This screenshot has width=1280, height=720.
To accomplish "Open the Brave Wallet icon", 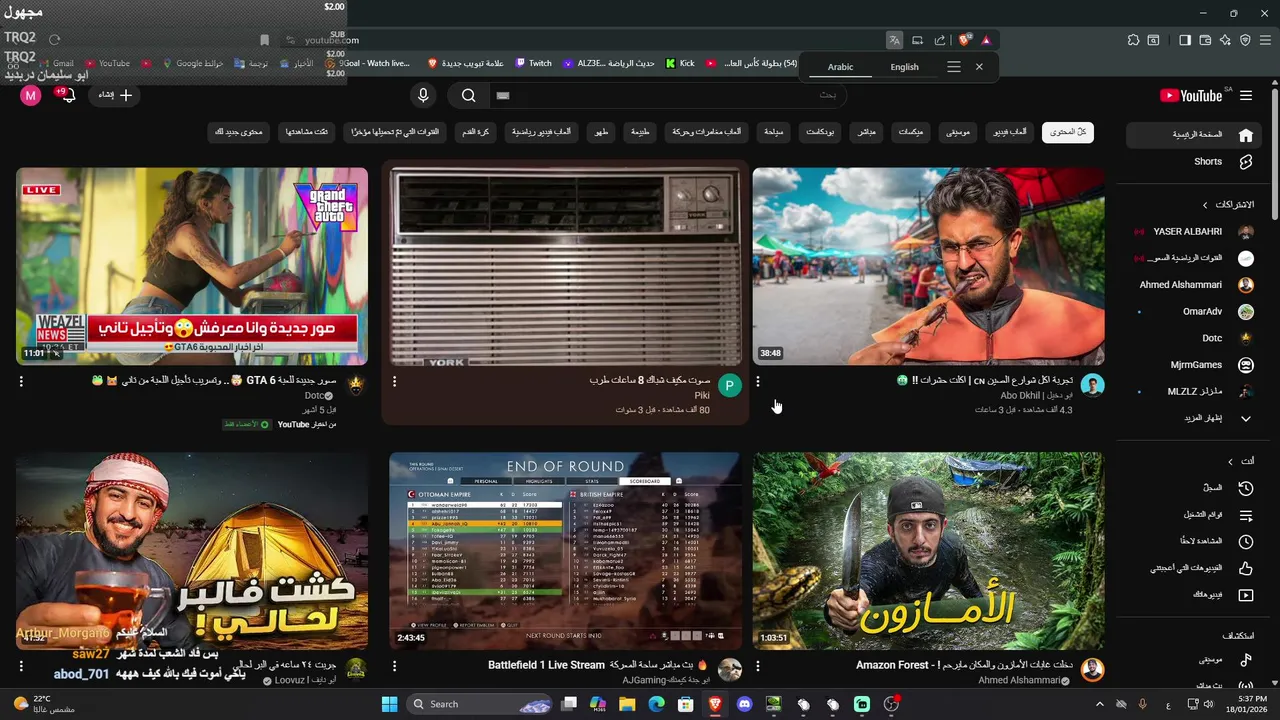I will (x=1205, y=40).
